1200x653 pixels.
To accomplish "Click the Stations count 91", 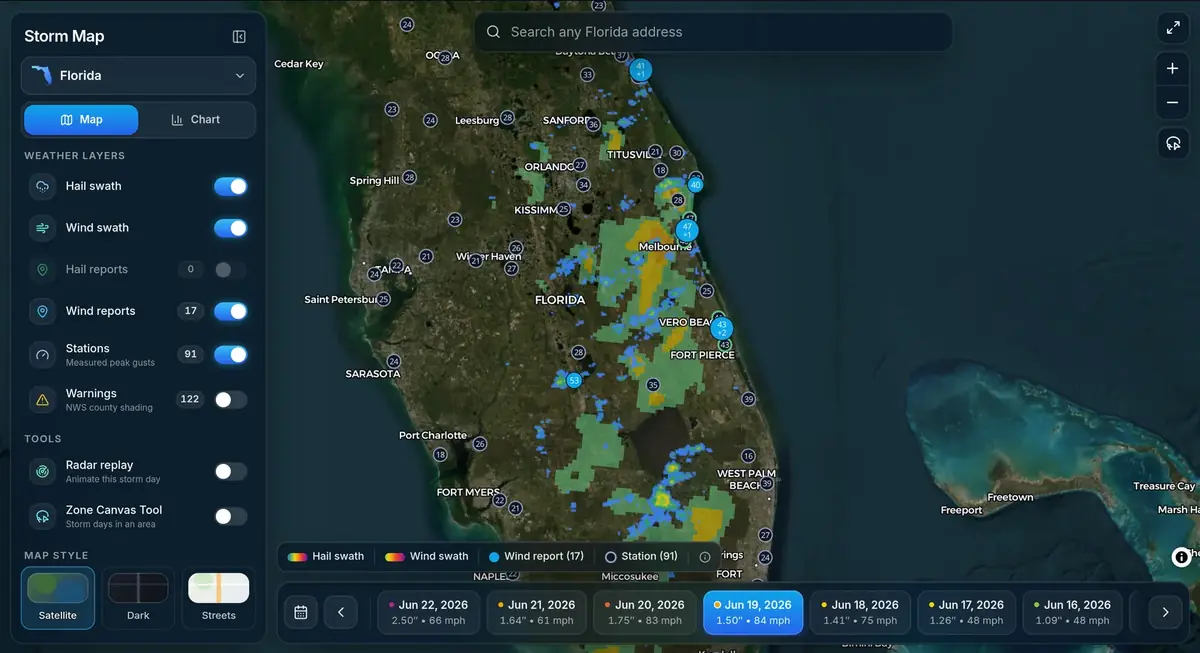I will click(190, 354).
